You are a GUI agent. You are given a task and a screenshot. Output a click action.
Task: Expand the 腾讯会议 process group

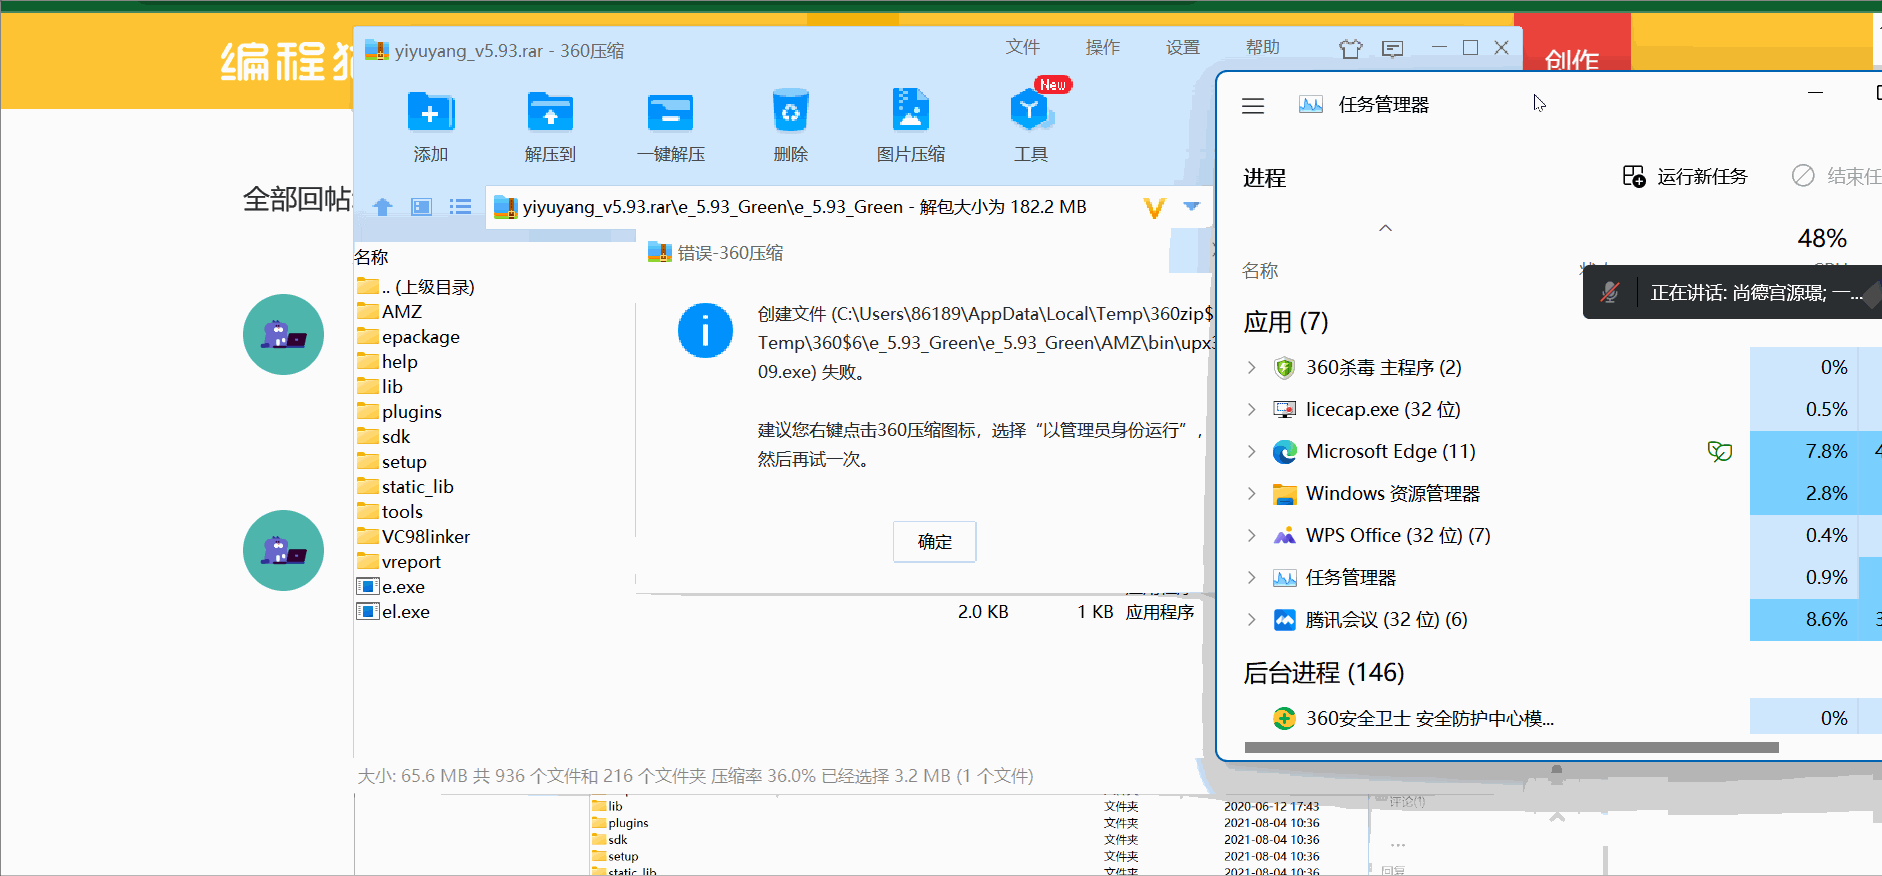coord(1251,620)
